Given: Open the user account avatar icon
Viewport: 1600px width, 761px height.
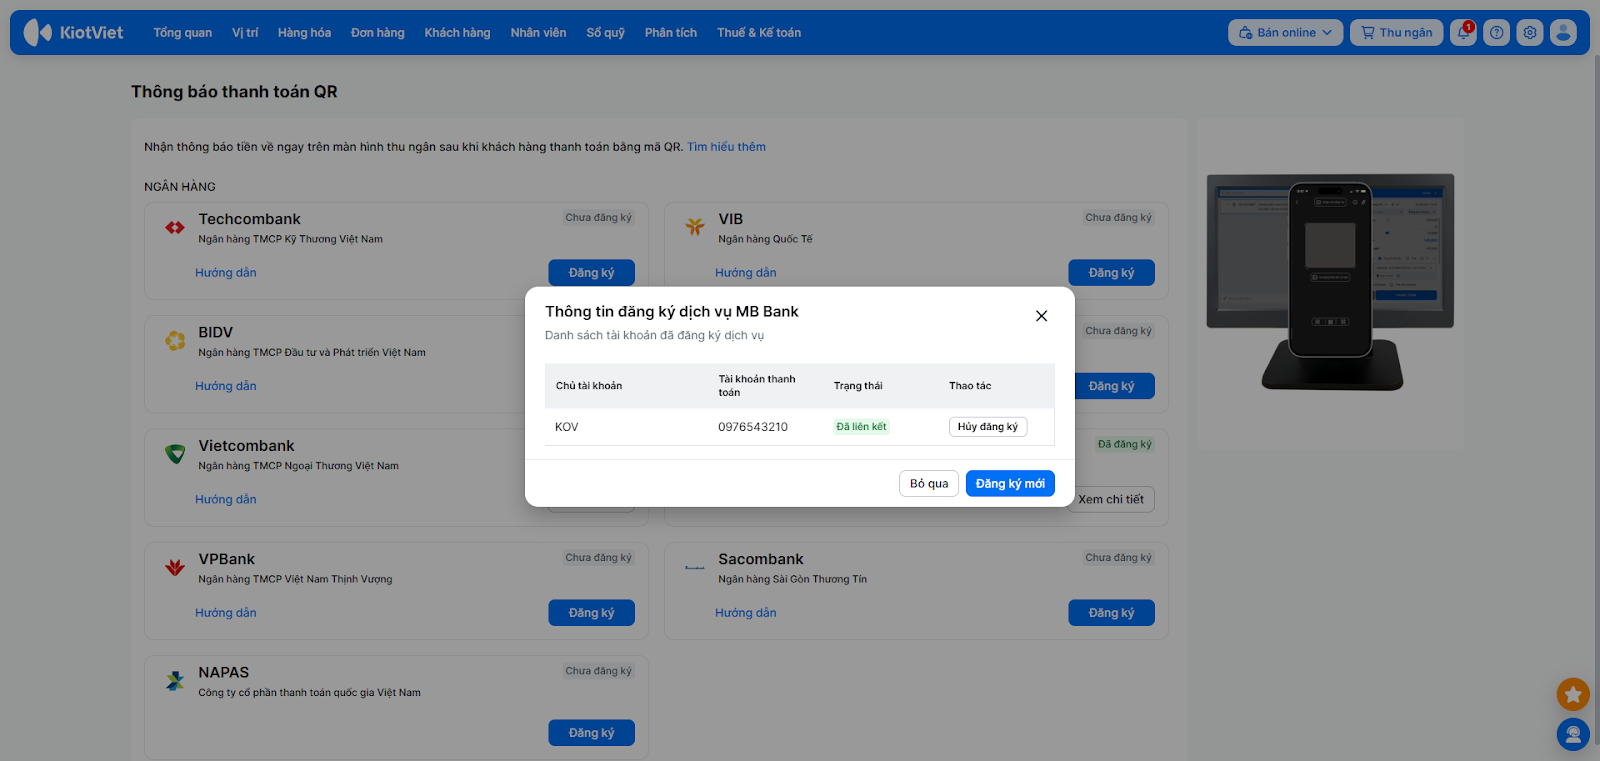Looking at the screenshot, I should [1563, 33].
